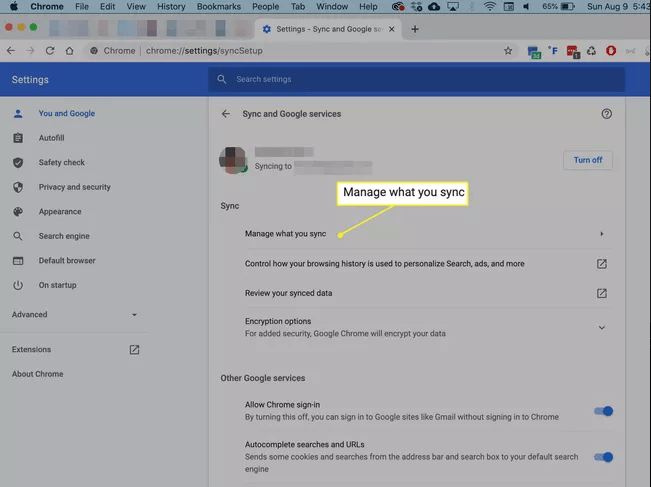Expand Encryption options chevron
Screen dimensions: 651x487
pyautogui.click(x=602, y=328)
